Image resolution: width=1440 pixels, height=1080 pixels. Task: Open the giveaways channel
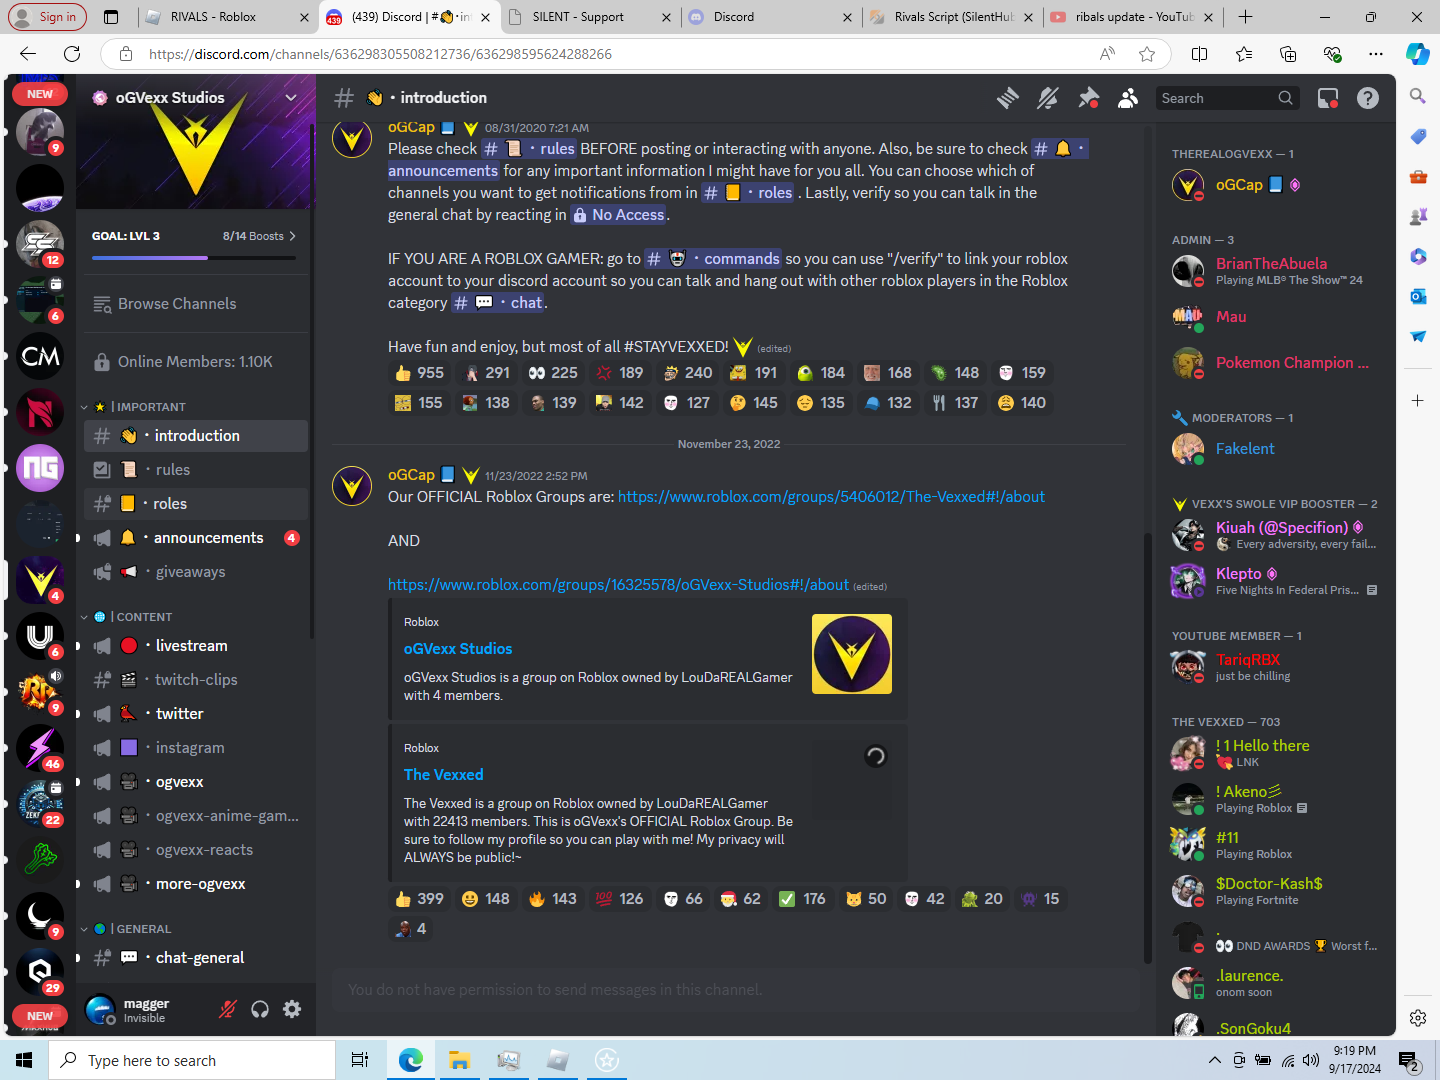196,572
